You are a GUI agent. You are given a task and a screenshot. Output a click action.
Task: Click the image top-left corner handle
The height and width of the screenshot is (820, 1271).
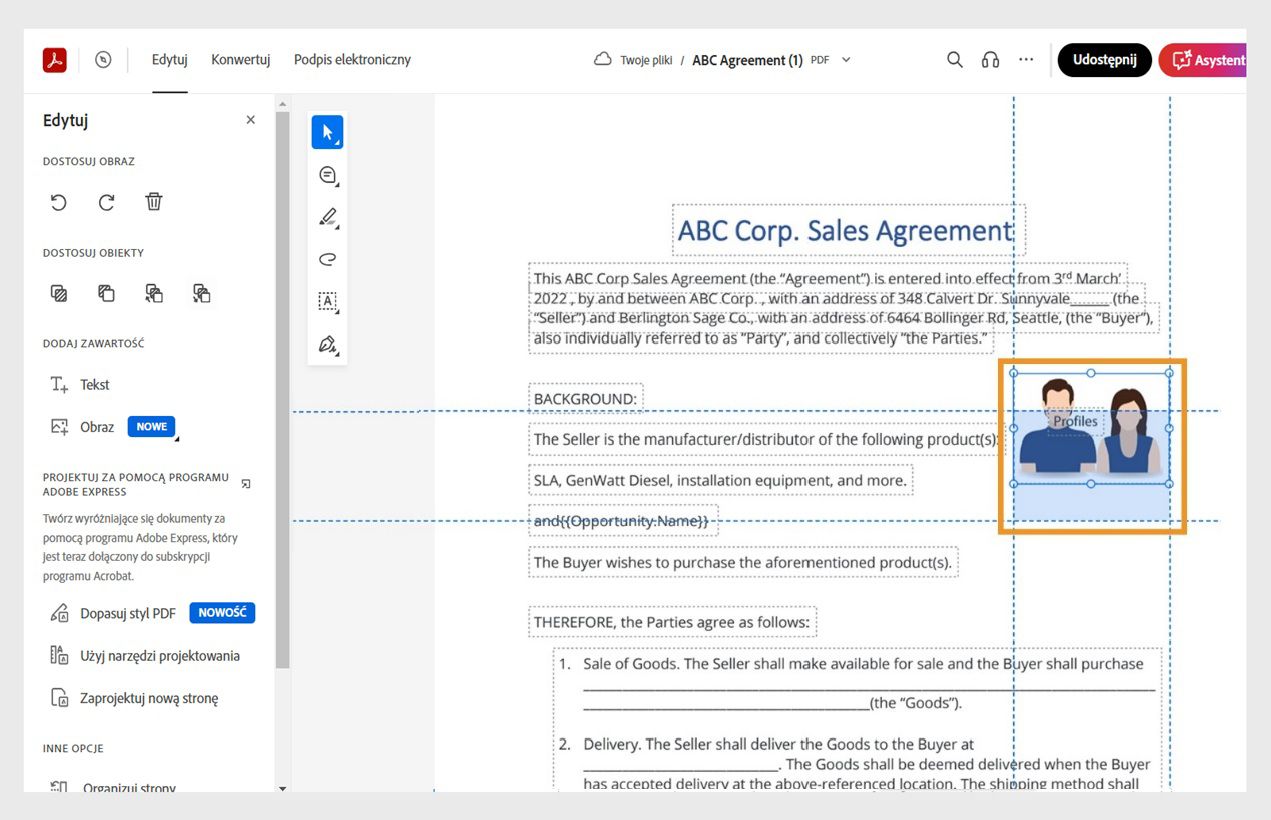pyautogui.click(x=1014, y=373)
